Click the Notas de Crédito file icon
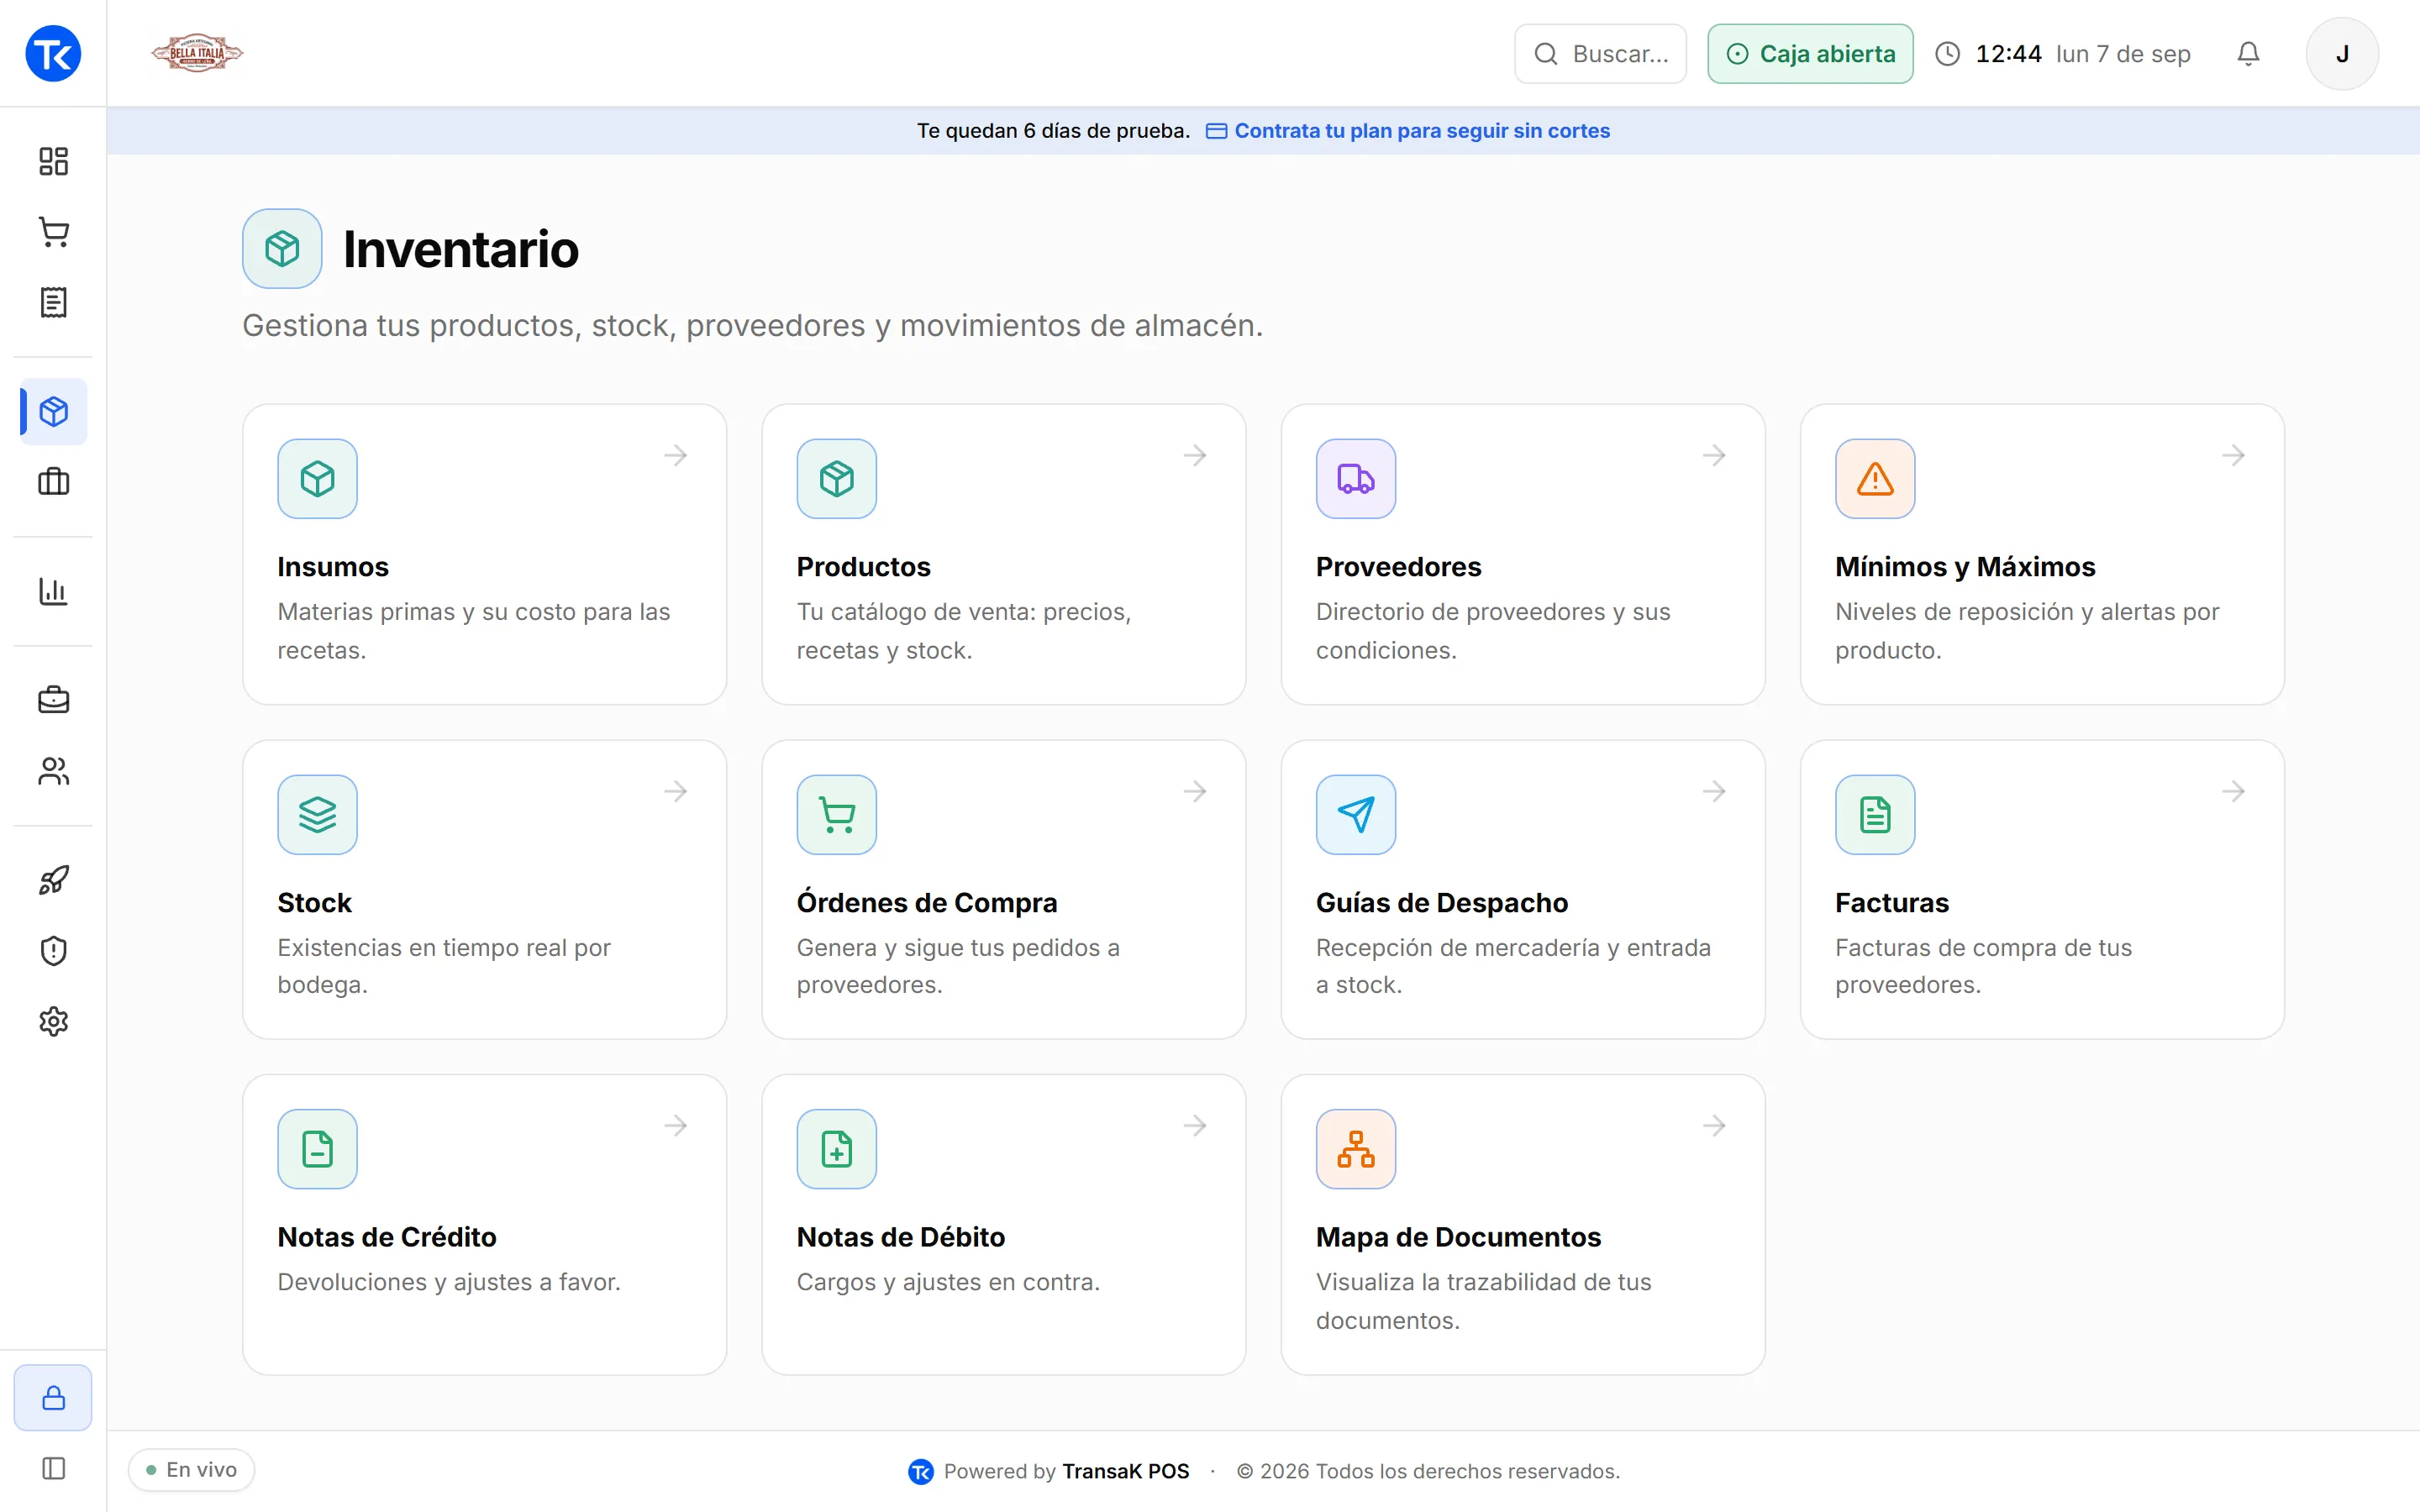Image resolution: width=2420 pixels, height=1512 pixels. click(x=317, y=1149)
